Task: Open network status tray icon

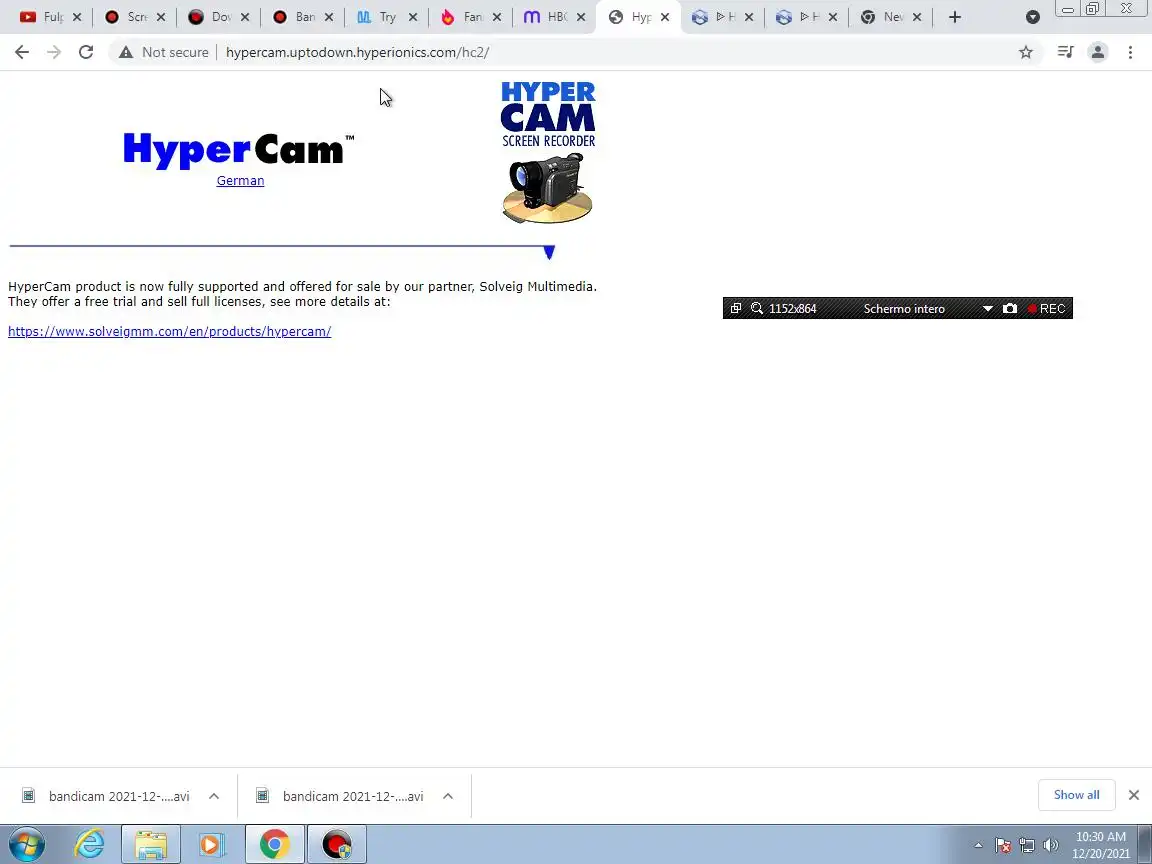Action: coord(1027,846)
